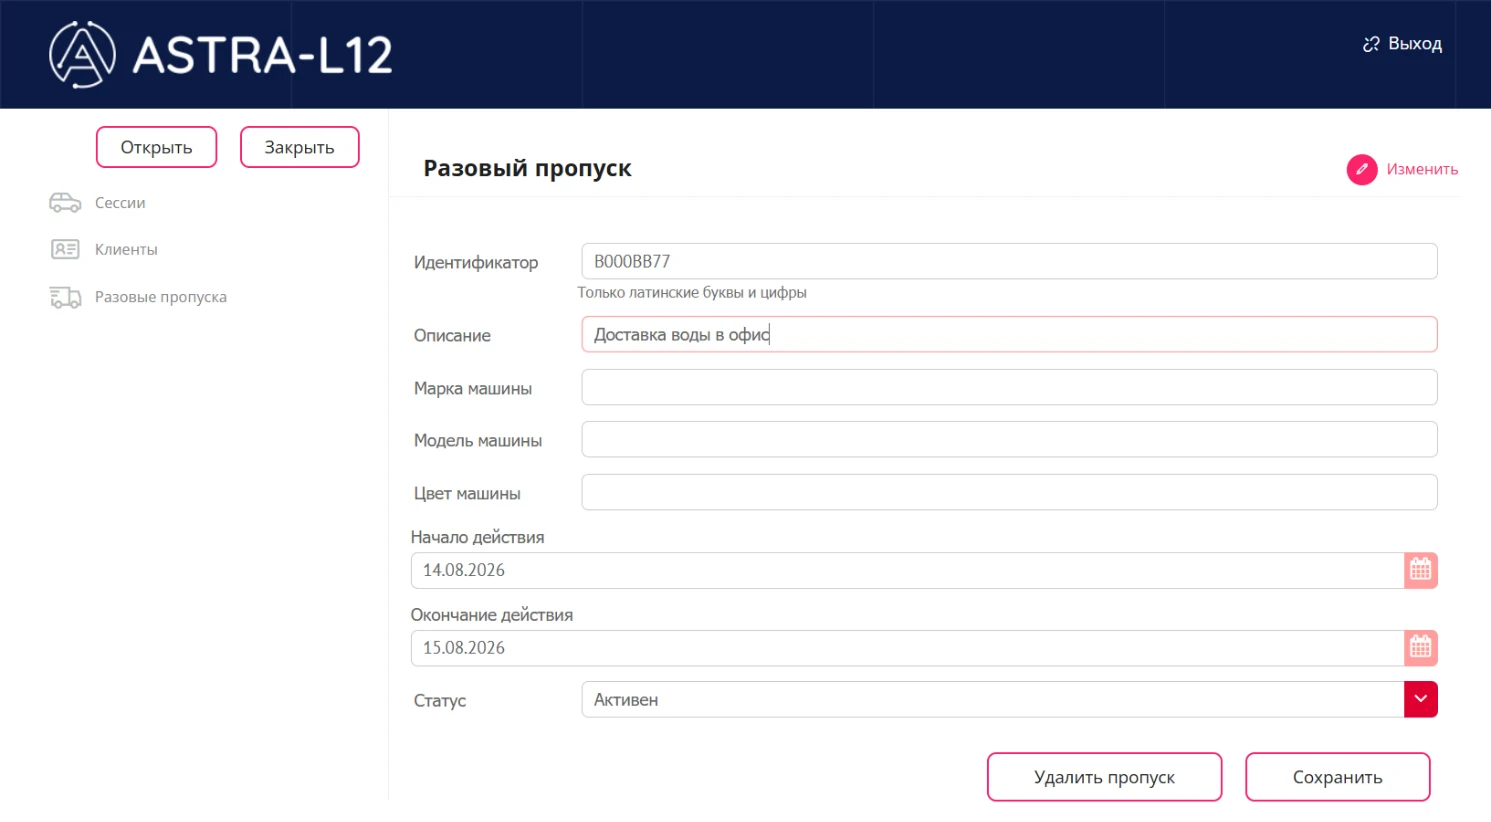The height and width of the screenshot is (822, 1491).
Task: Click the Окончание действия label
Action: click(x=492, y=615)
